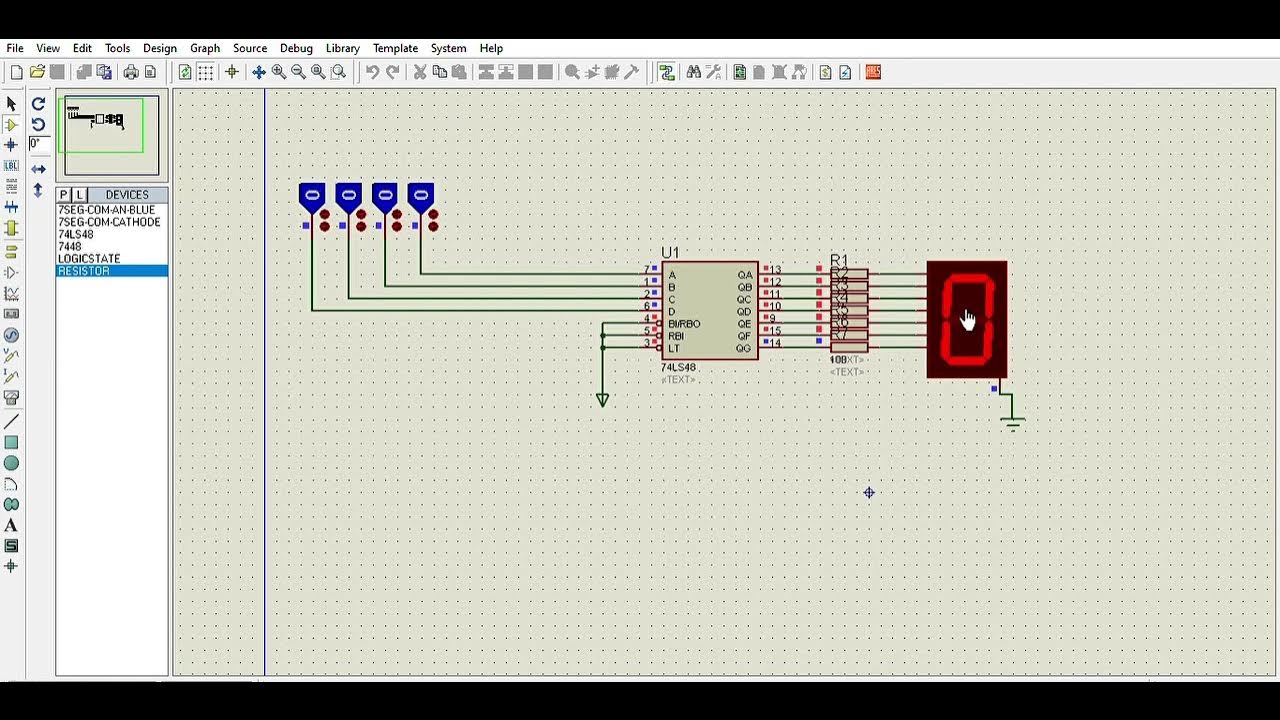Redraw the display with refresh icon
This screenshot has height=720, width=1280.
click(x=185, y=72)
